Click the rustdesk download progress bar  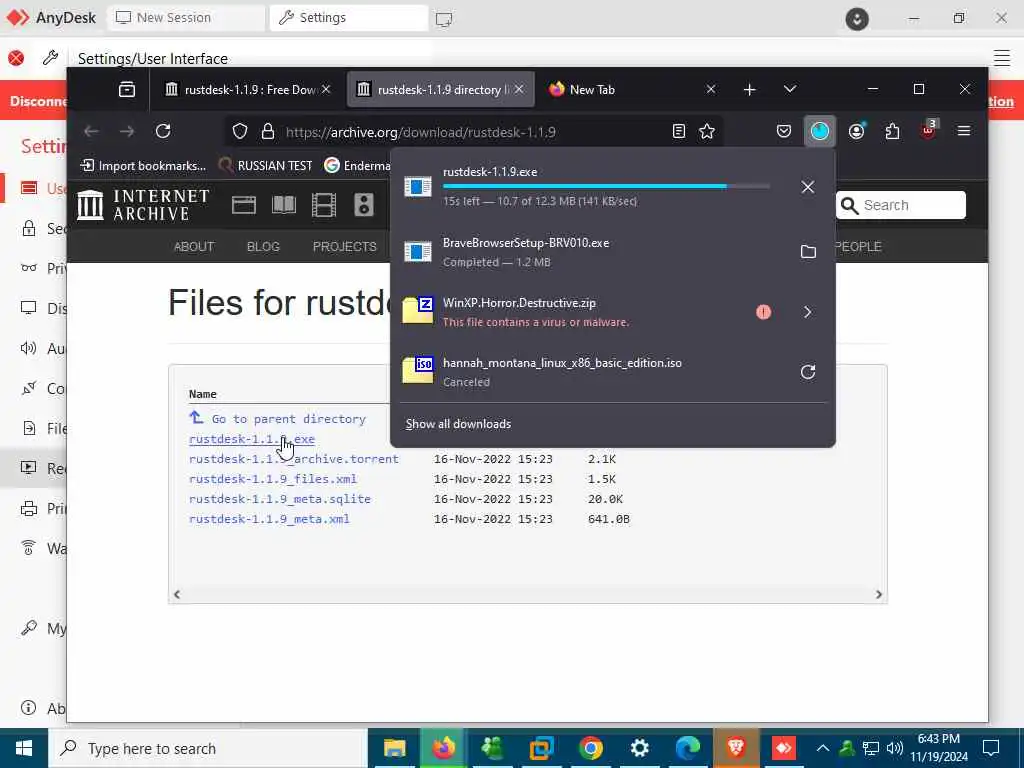606,187
